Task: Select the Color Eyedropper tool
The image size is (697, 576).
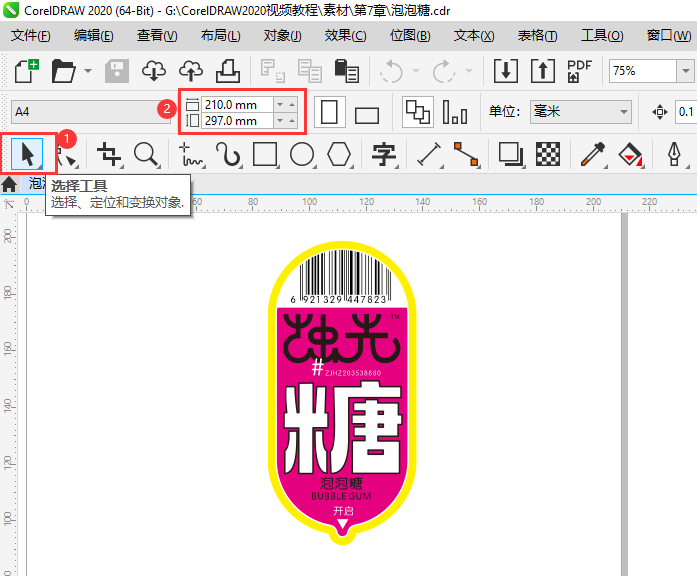Action: point(593,154)
